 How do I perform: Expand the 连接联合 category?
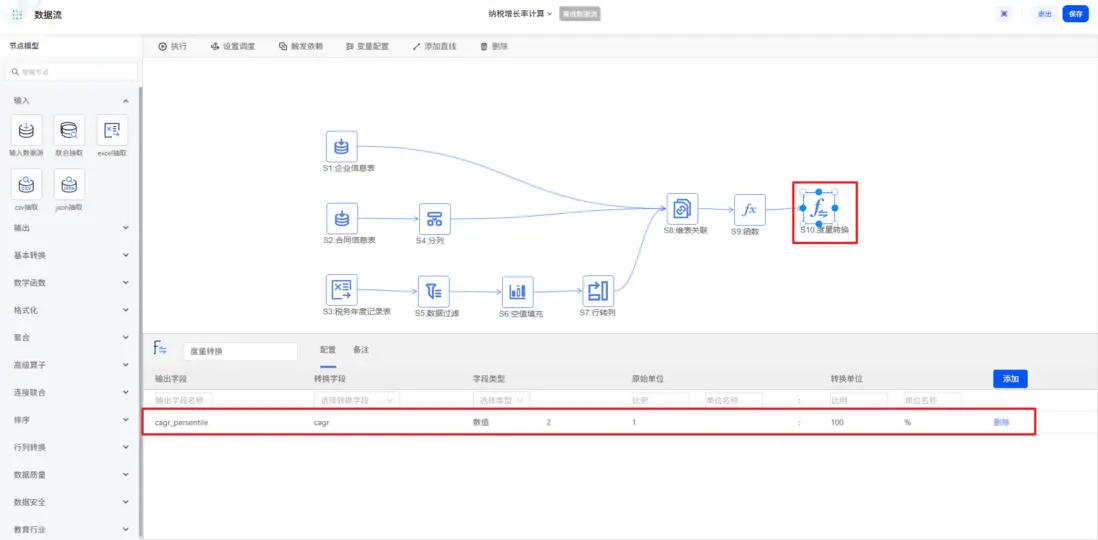coord(125,392)
